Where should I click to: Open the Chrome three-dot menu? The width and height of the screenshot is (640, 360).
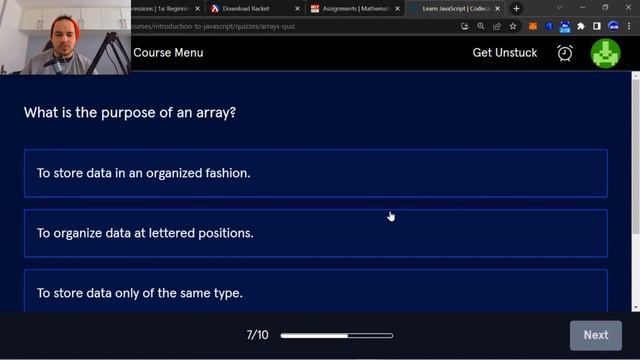(x=629, y=26)
